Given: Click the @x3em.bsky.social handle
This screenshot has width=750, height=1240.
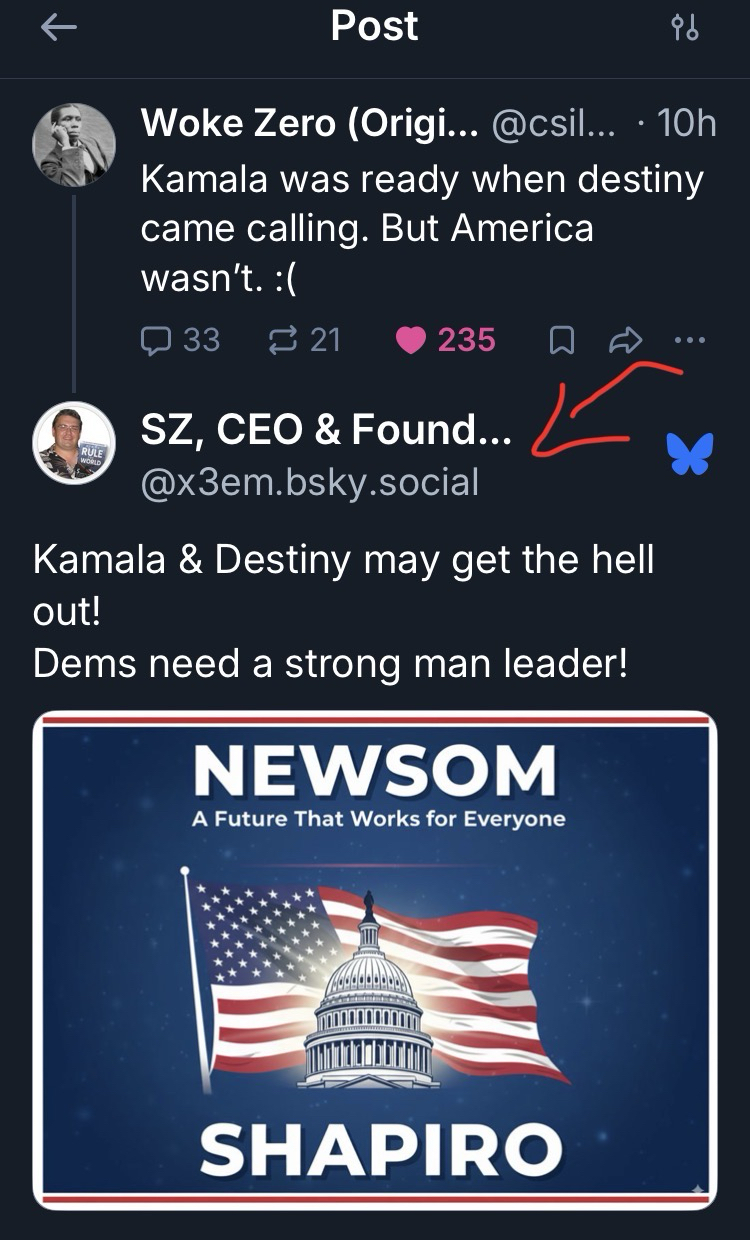Looking at the screenshot, I should coord(309,482).
